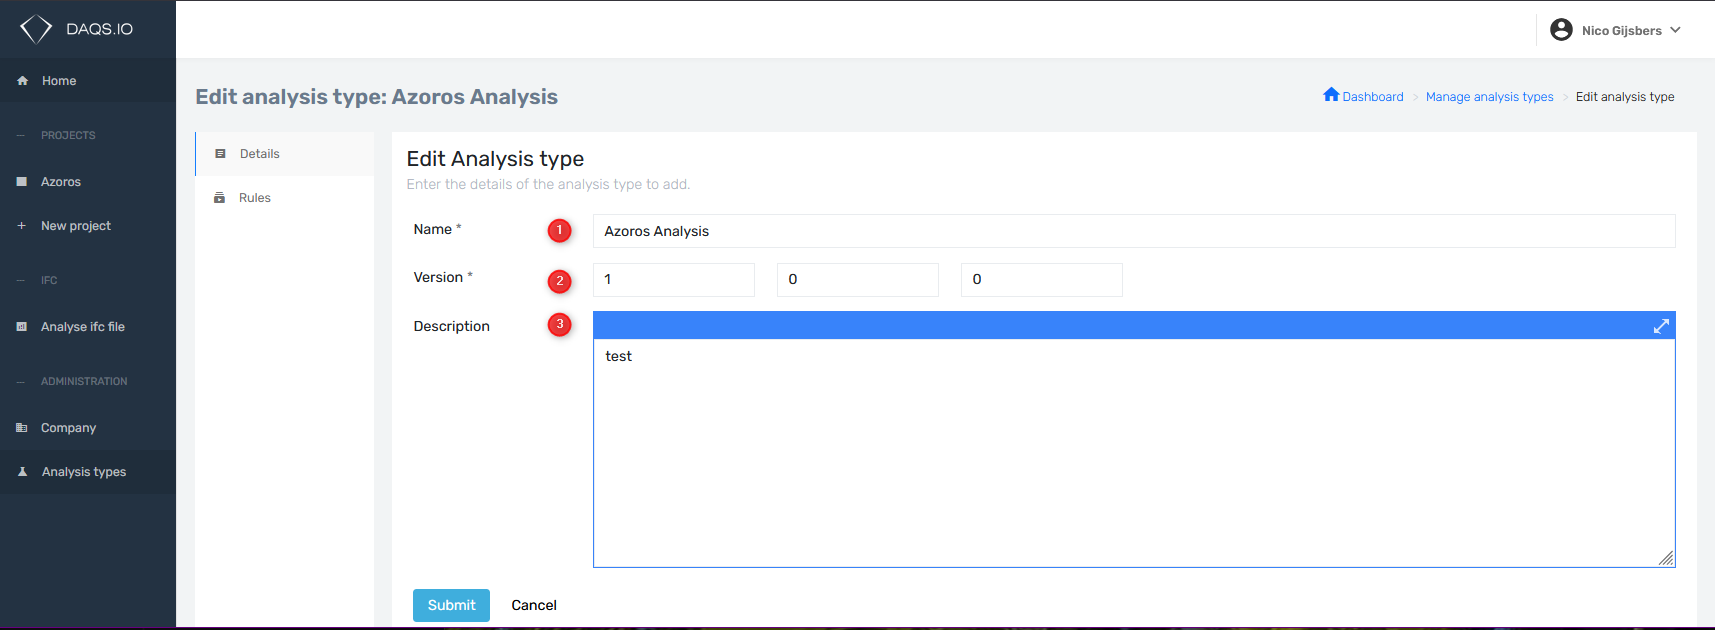Image resolution: width=1715 pixels, height=630 pixels.
Task: Click the DAQS.IO brand text
Action: point(99,29)
